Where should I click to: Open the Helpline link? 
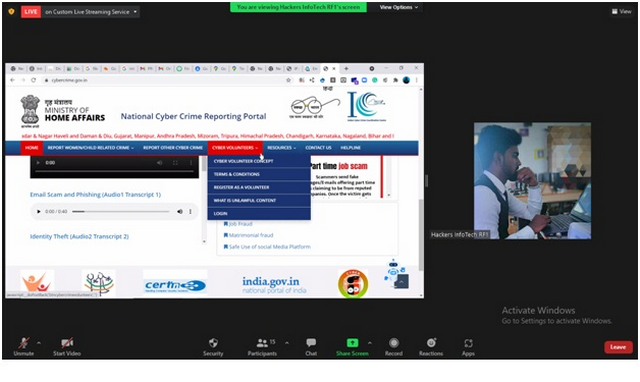351,148
